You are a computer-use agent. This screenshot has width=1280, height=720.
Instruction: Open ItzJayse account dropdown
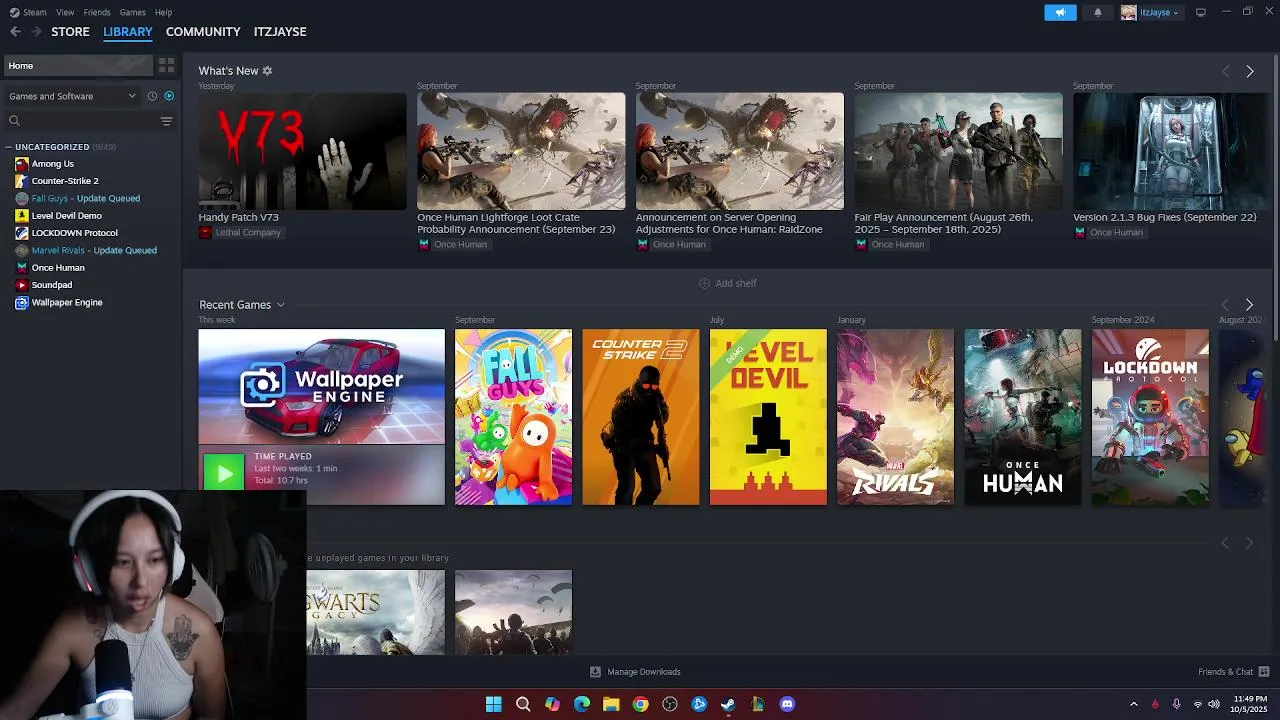point(1152,12)
